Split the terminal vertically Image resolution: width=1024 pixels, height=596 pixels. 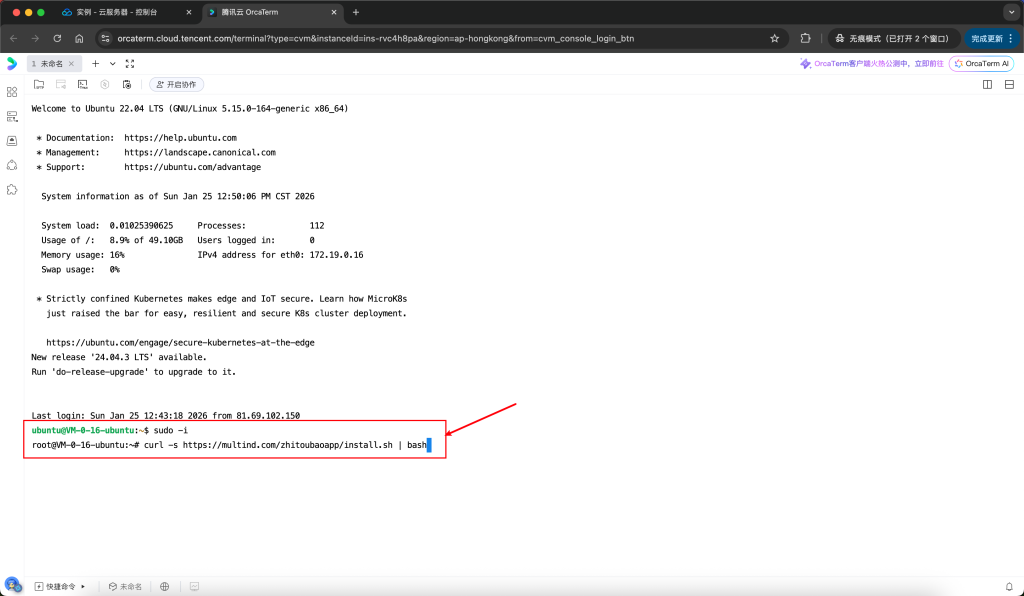pyautogui.click(x=985, y=84)
